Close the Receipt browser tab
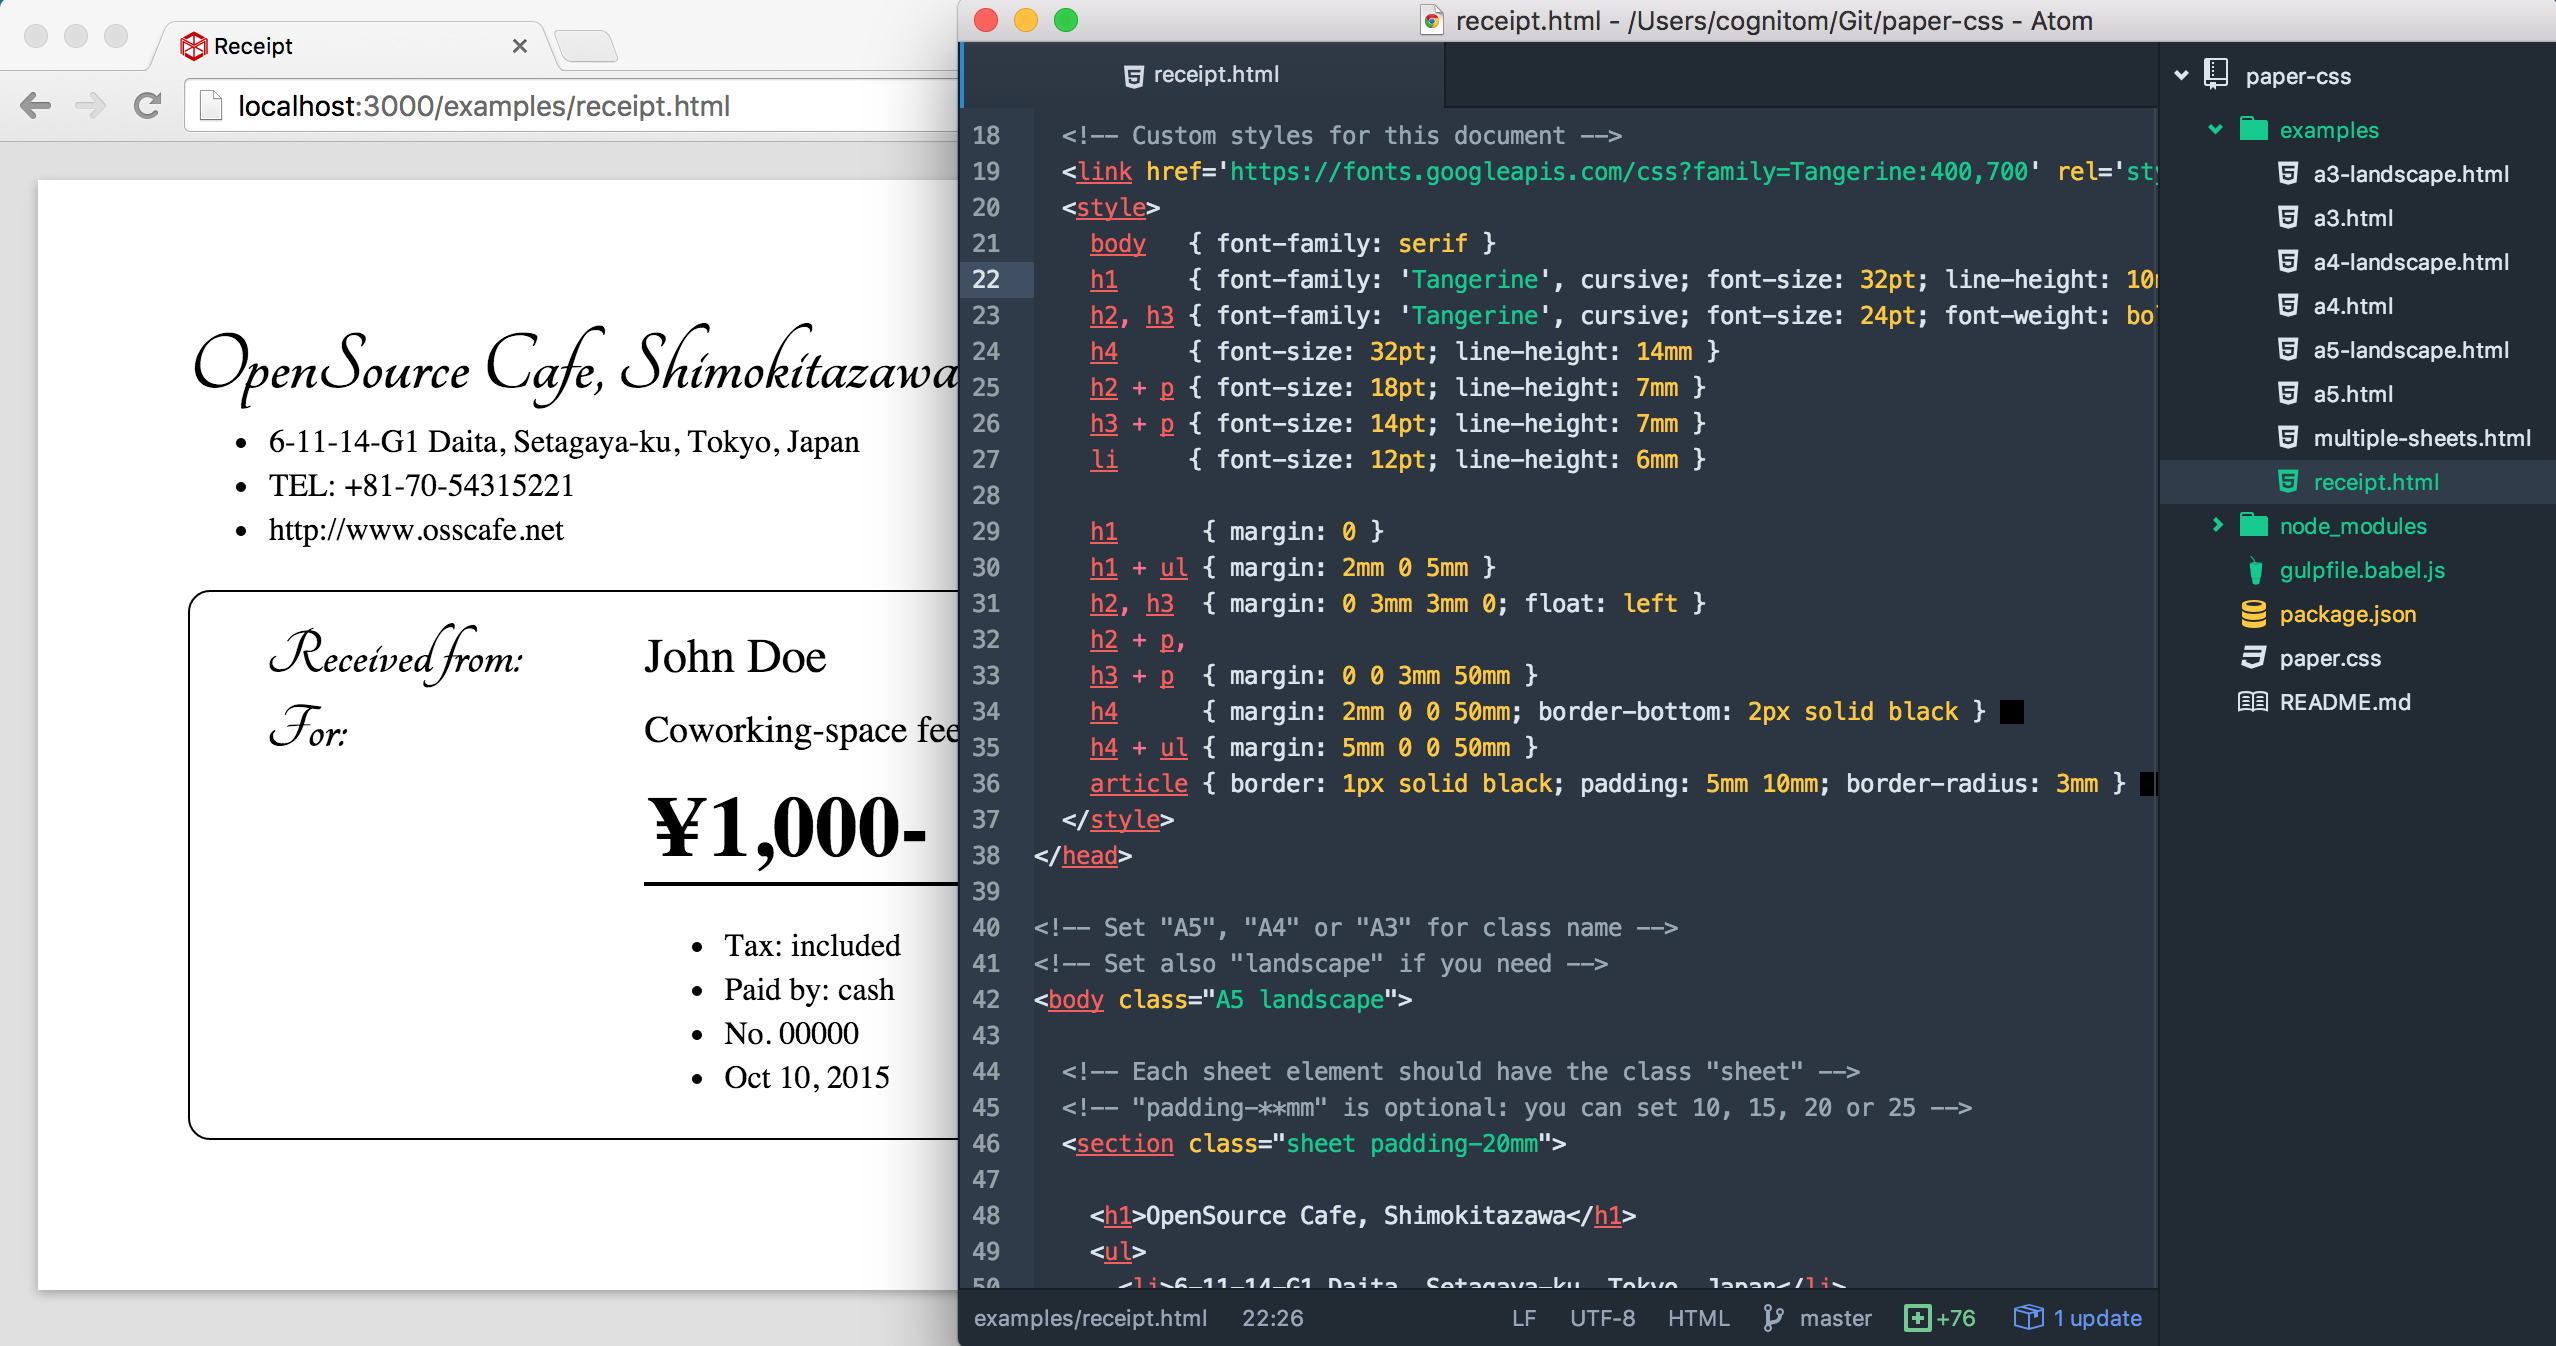Image resolution: width=2556 pixels, height=1346 pixels. tap(519, 46)
